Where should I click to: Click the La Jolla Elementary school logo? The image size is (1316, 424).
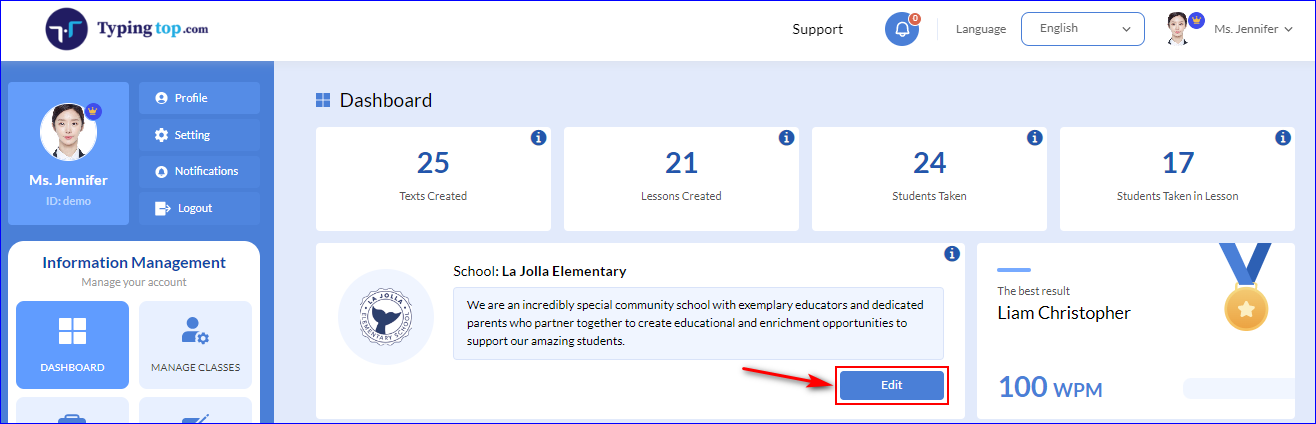coord(385,316)
